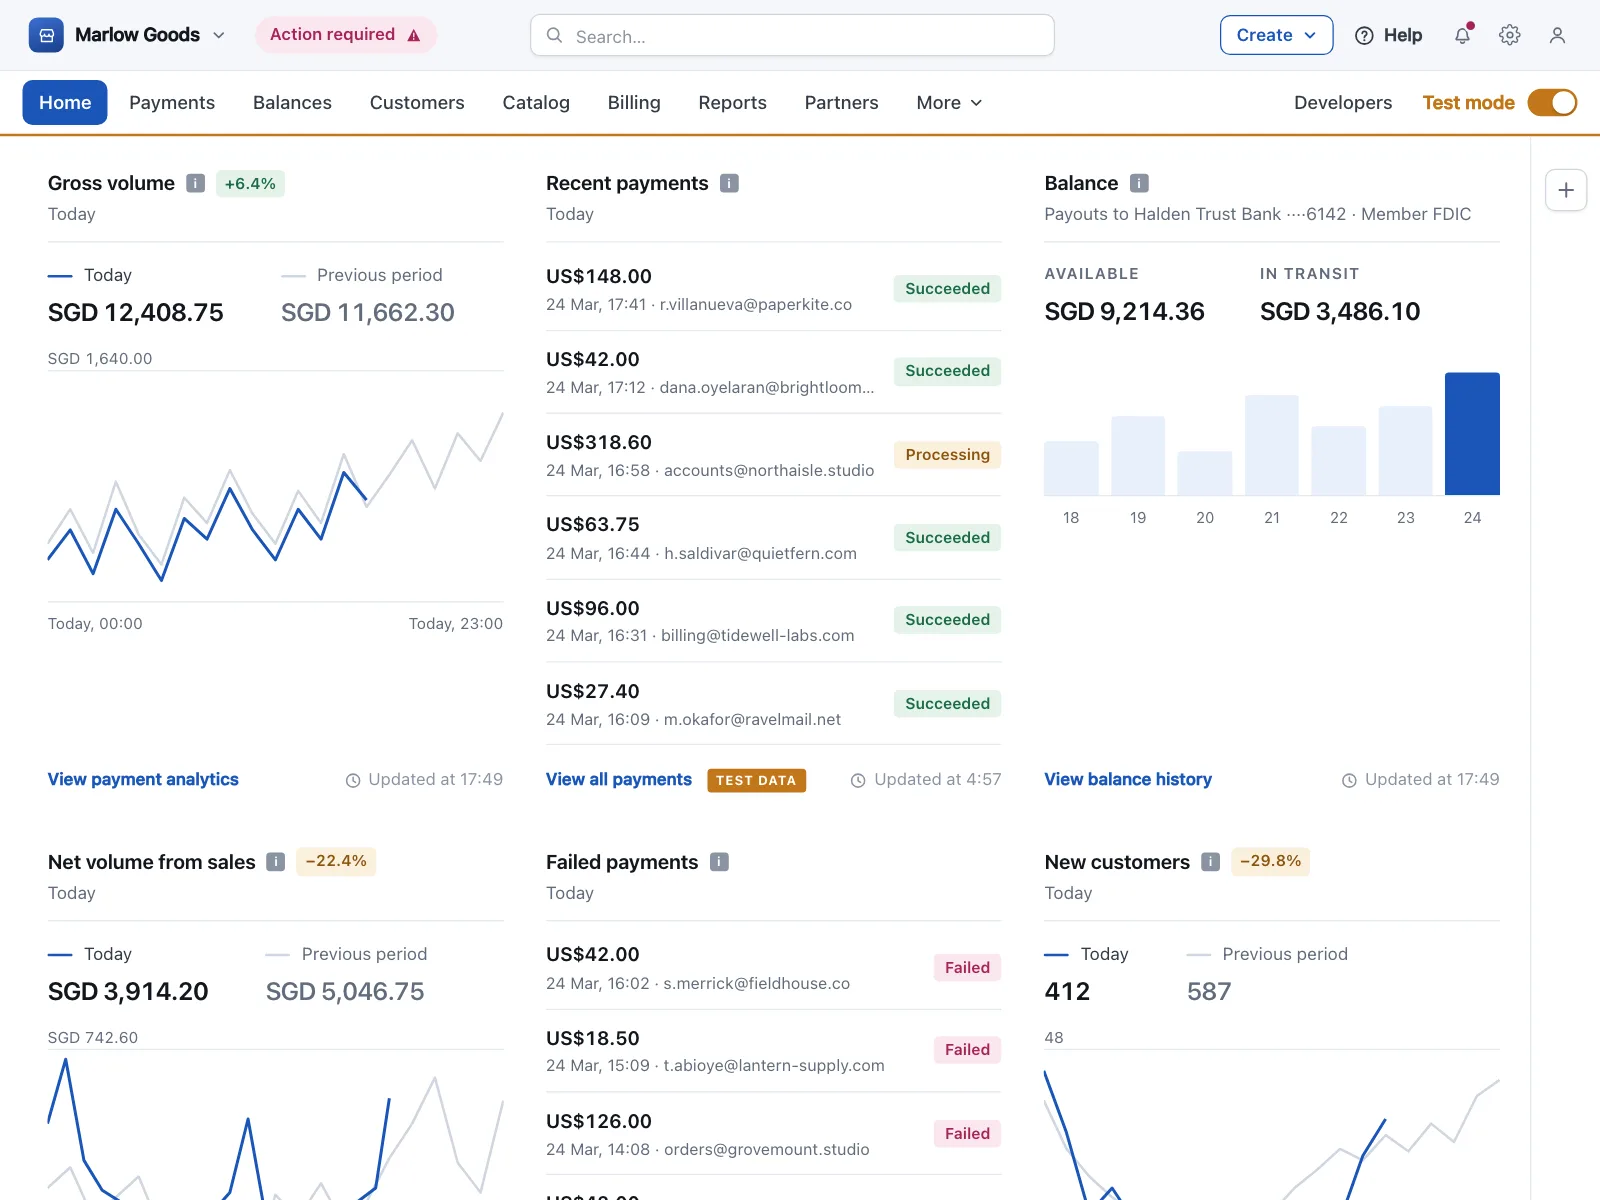This screenshot has width=1600, height=1200.
Task: Expand the More navigation menu
Action: pos(949,103)
